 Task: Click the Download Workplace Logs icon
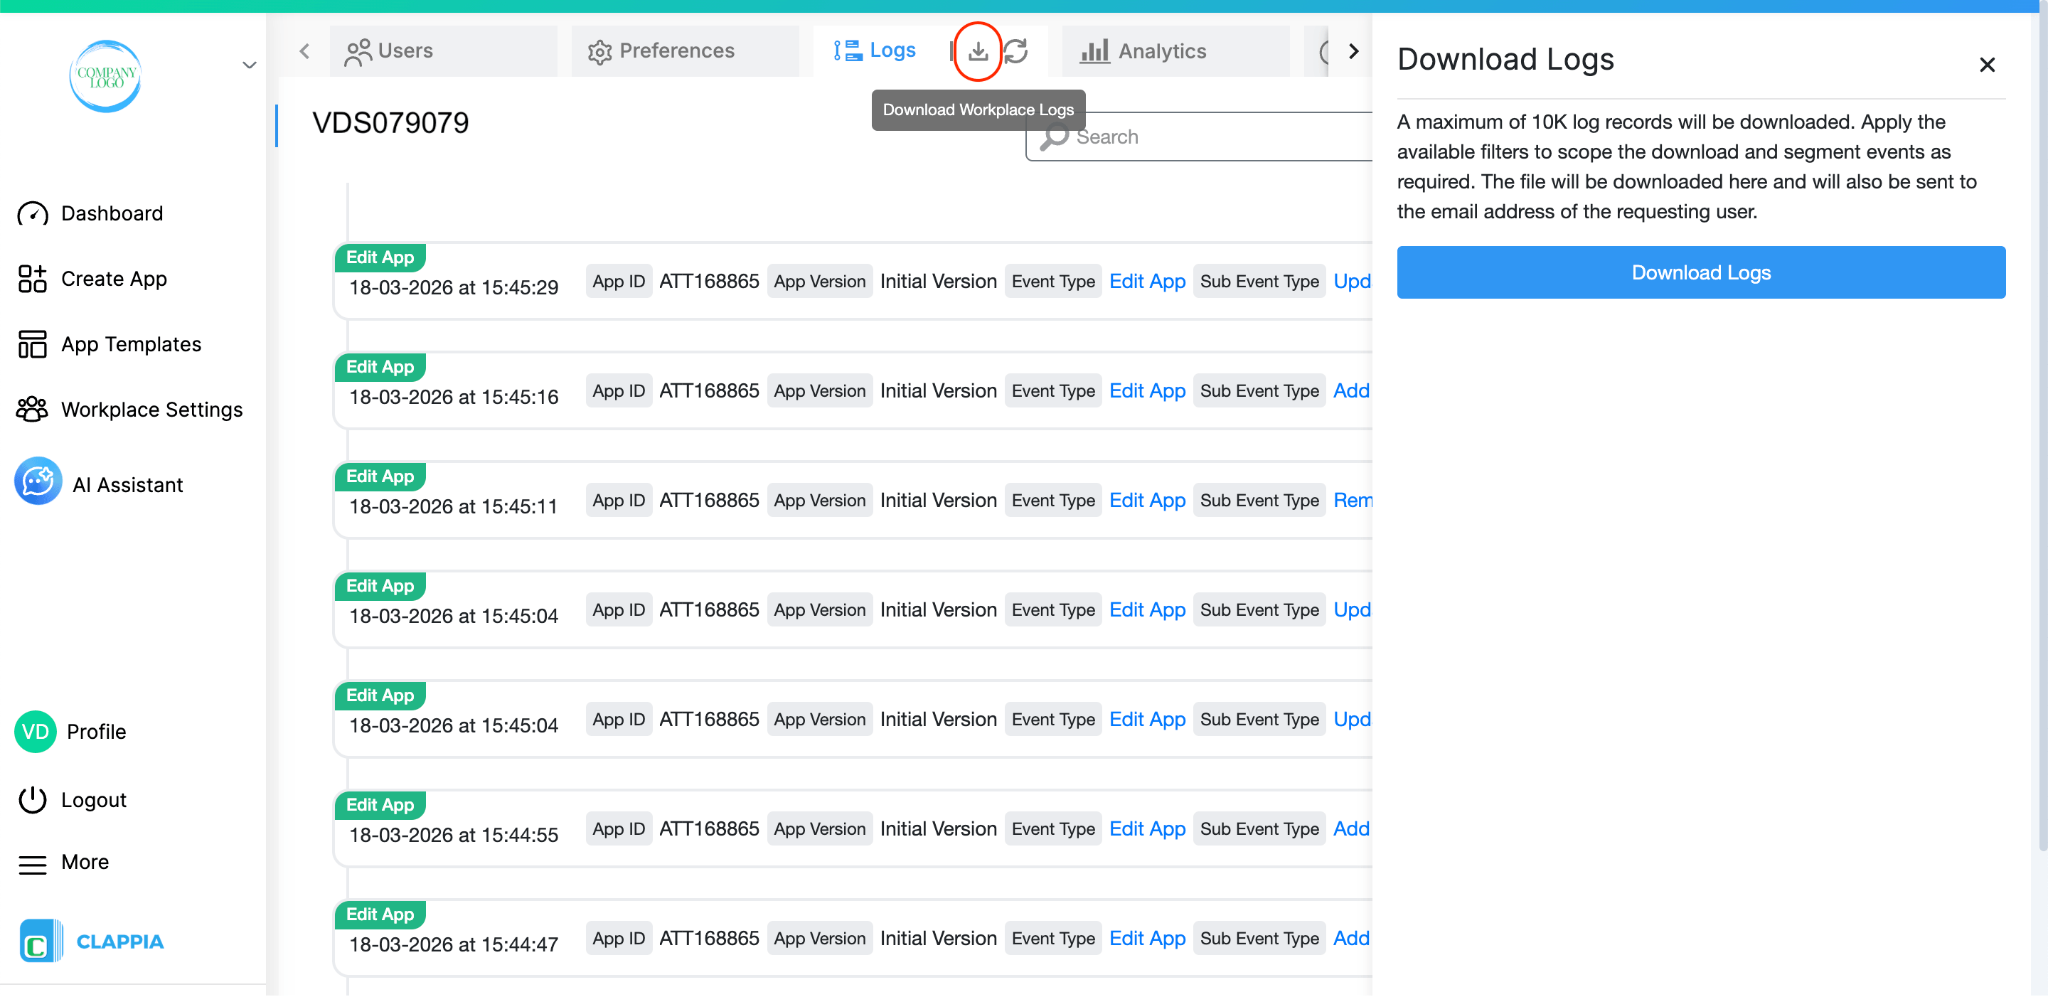click(x=977, y=50)
